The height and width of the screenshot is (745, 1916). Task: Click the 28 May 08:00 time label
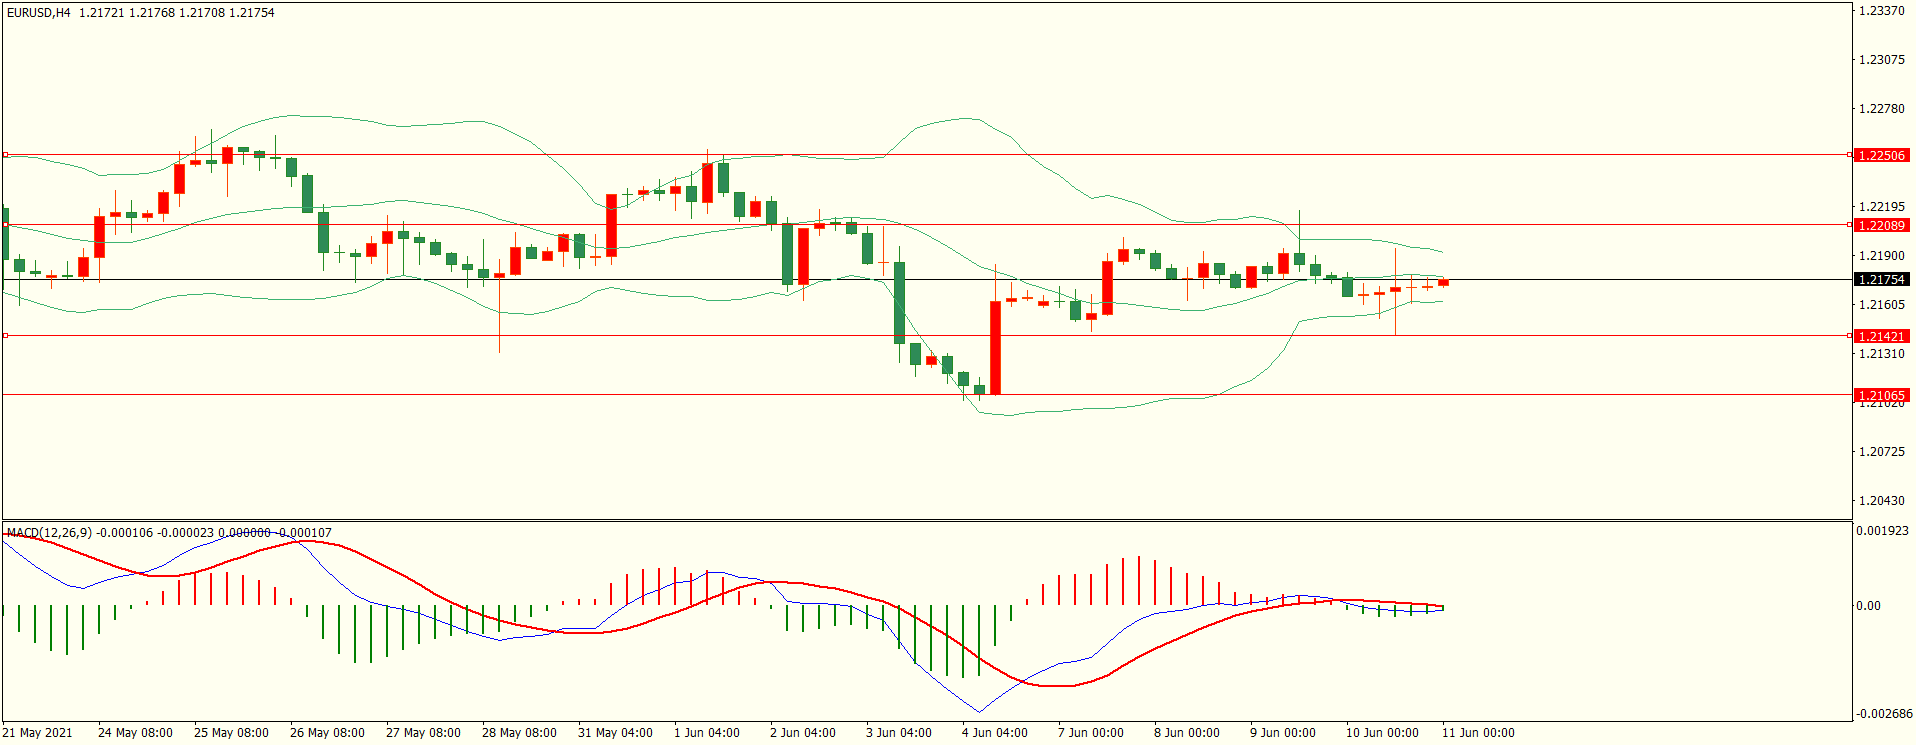[519, 733]
